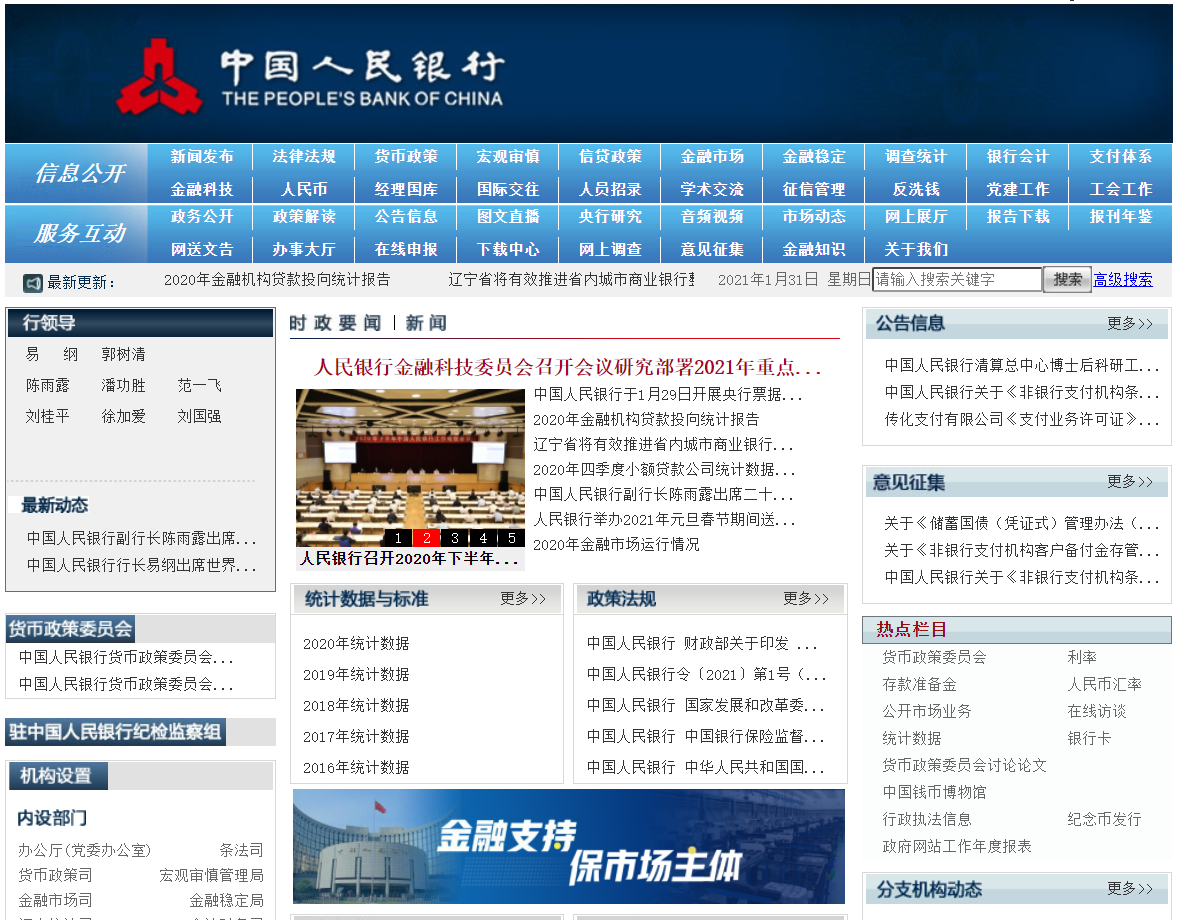Select carousel slide number 3
Viewport: 1178px width, 920px height.
point(455,538)
